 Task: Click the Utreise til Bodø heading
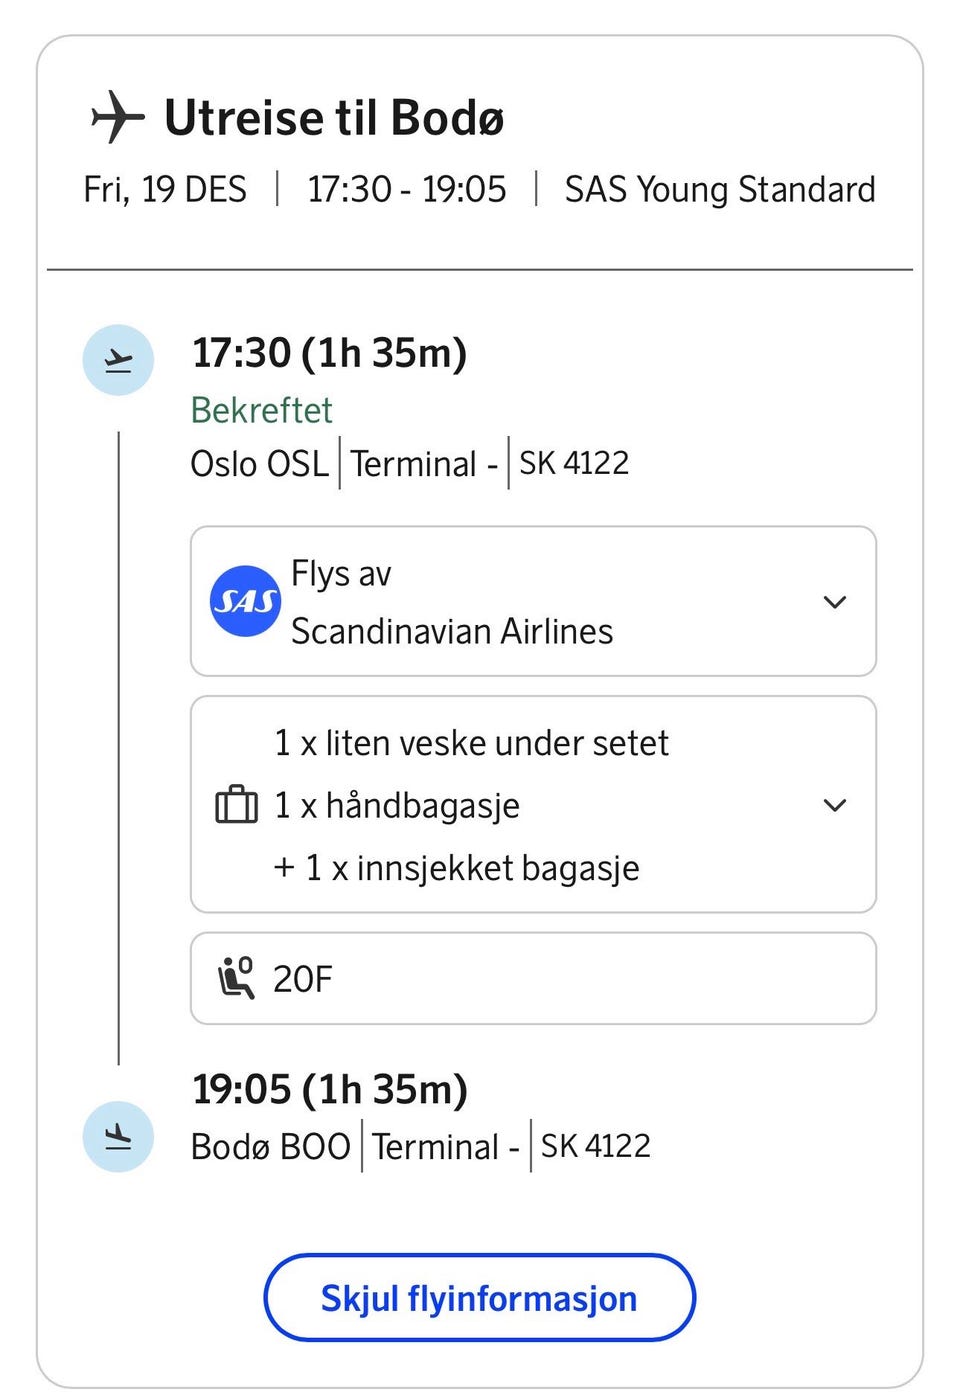point(334,118)
